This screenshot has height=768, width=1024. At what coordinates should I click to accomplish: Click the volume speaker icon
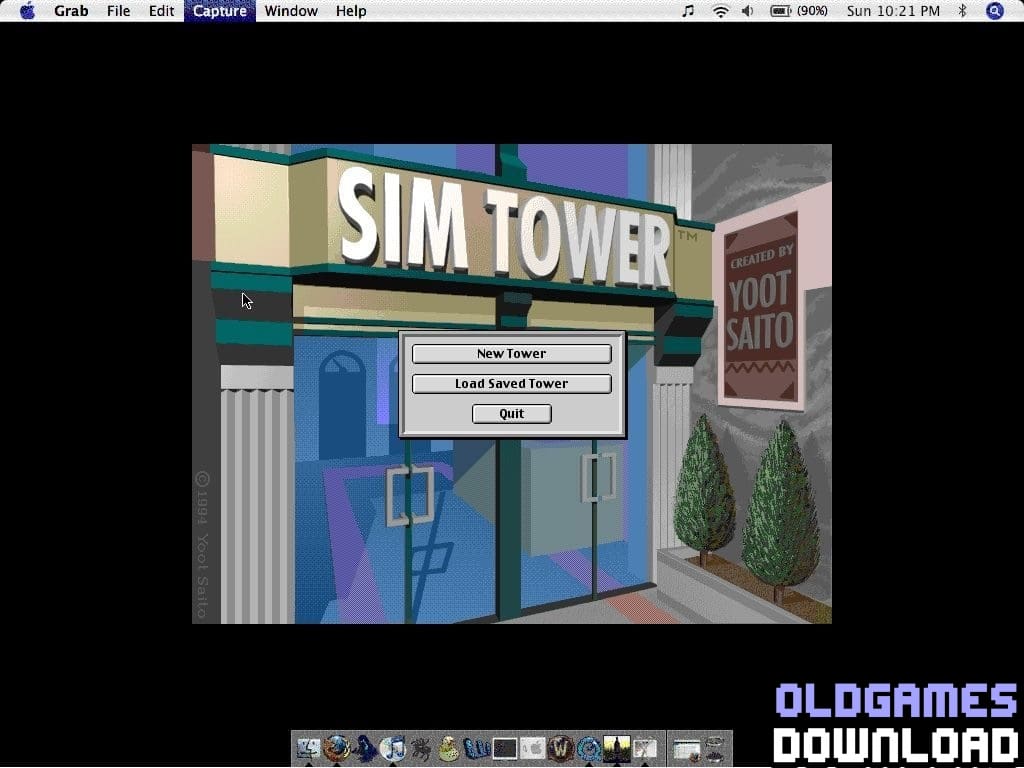(748, 11)
